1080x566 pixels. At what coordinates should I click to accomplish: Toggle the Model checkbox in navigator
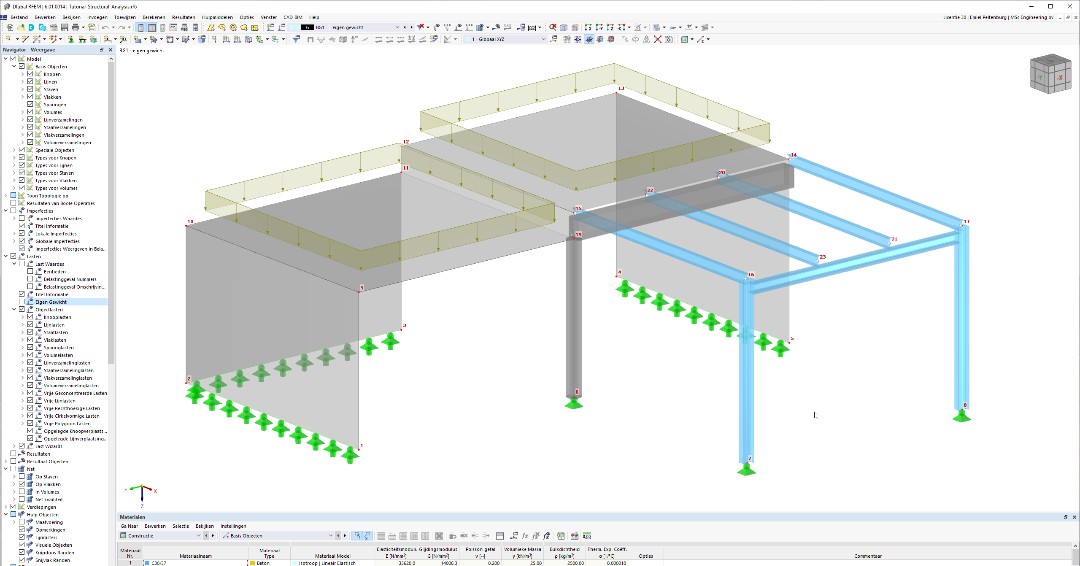point(13,59)
